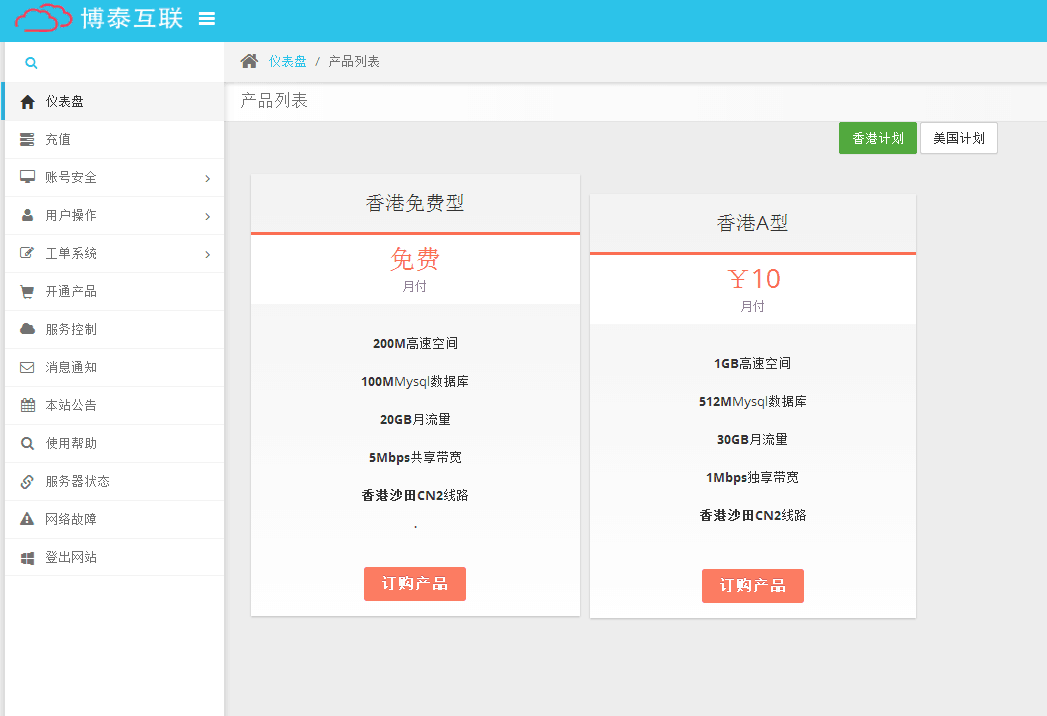This screenshot has width=1047, height=716.
Task: Click the edit icon for 工单系统
Action: point(27,253)
